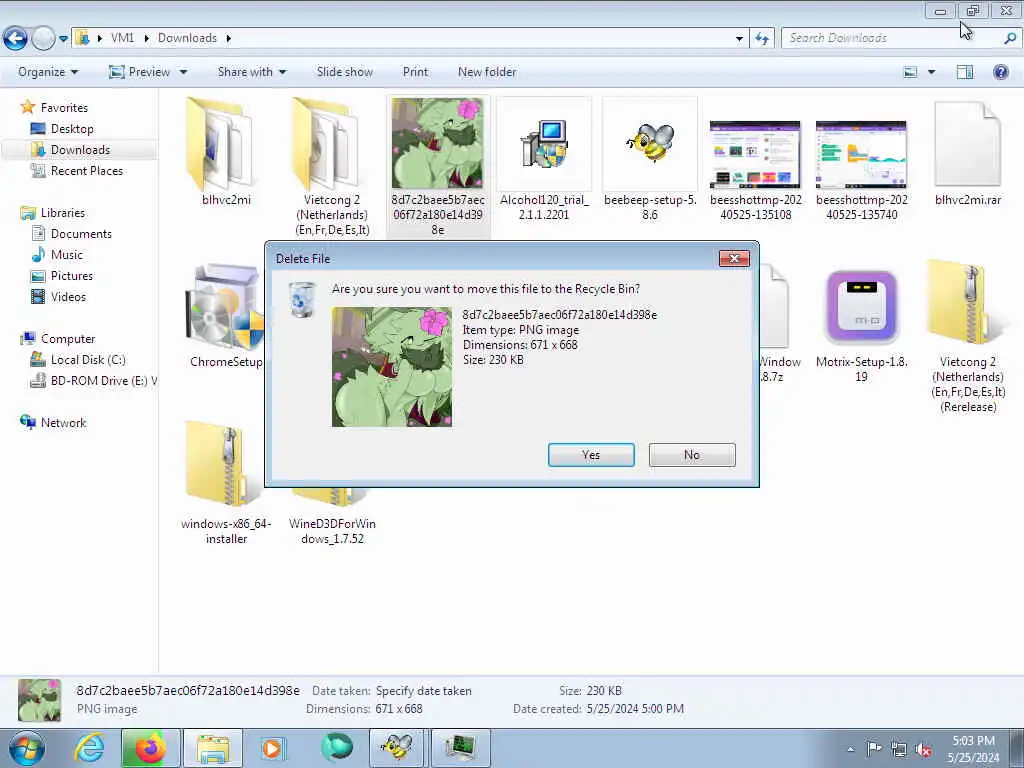Change the view icon in toolbar
1024x768 pixels.
coord(910,72)
